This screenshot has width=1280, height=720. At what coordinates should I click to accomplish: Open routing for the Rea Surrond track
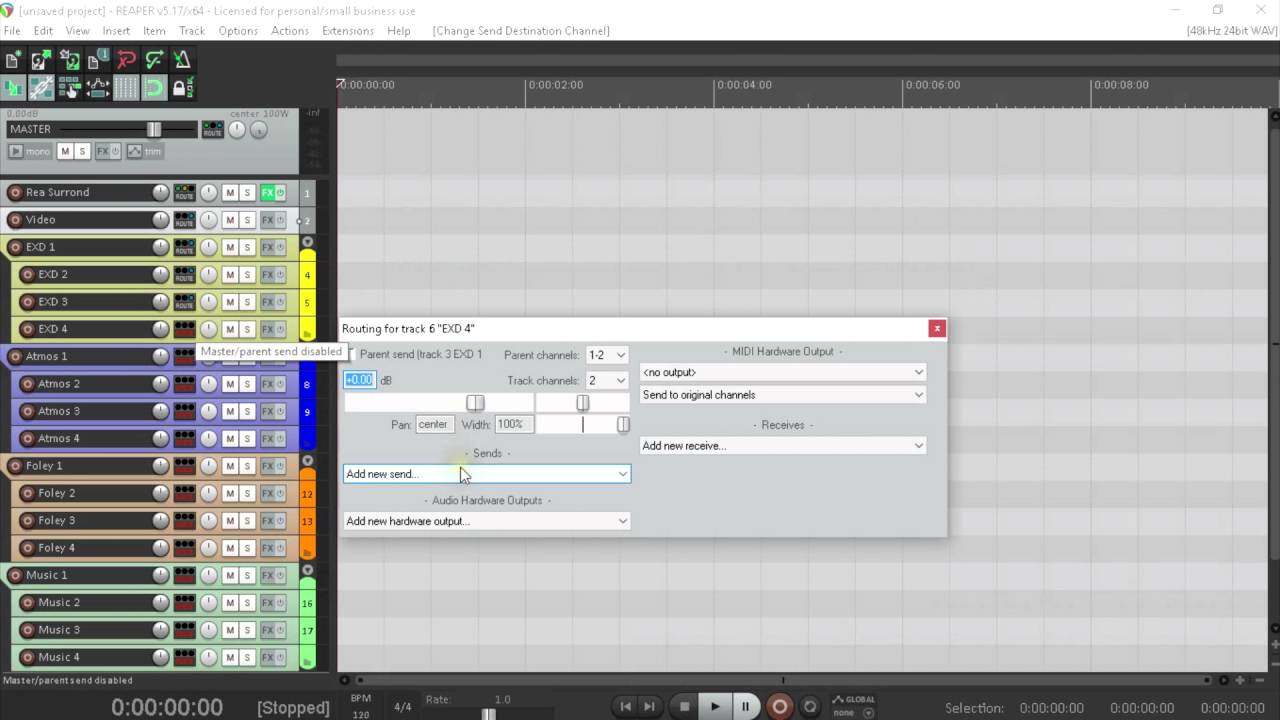click(184, 192)
